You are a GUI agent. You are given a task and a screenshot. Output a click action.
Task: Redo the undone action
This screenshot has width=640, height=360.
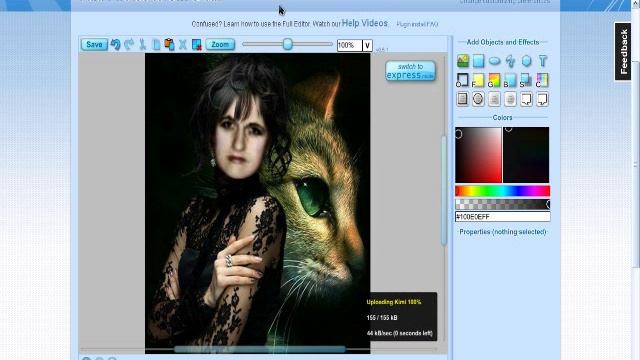[129, 44]
